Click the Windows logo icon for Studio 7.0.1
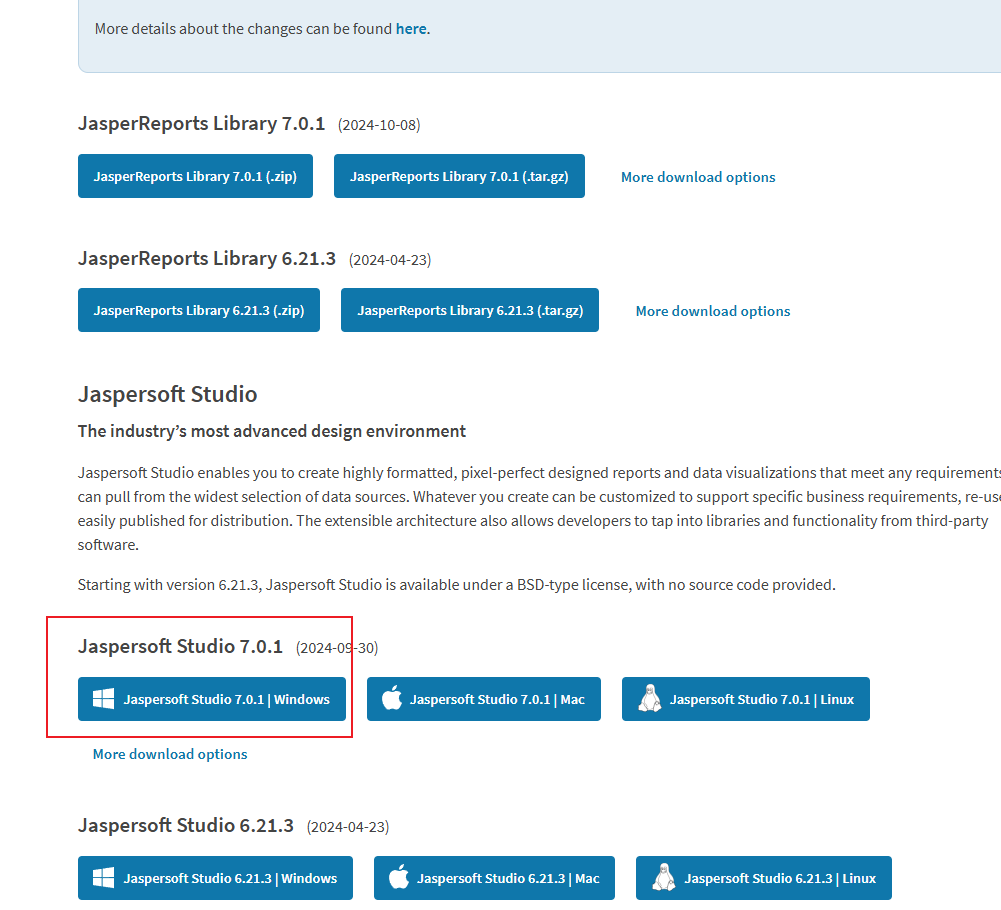 [103, 699]
